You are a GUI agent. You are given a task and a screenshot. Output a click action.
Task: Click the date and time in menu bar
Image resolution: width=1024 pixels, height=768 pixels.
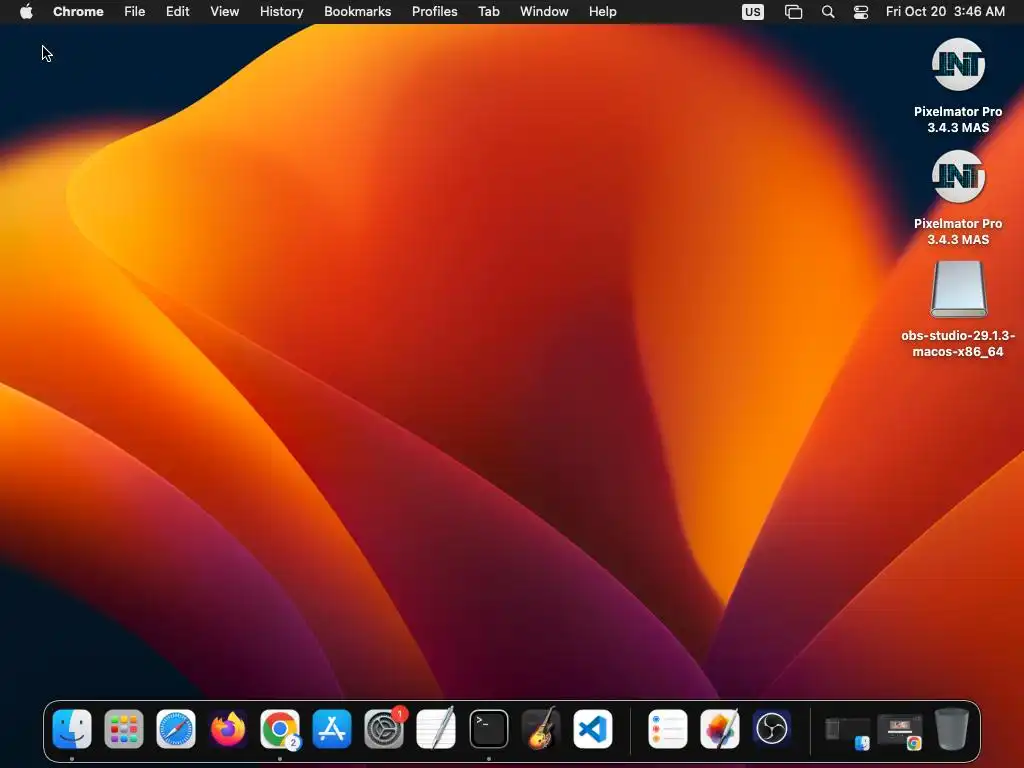[x=945, y=11]
